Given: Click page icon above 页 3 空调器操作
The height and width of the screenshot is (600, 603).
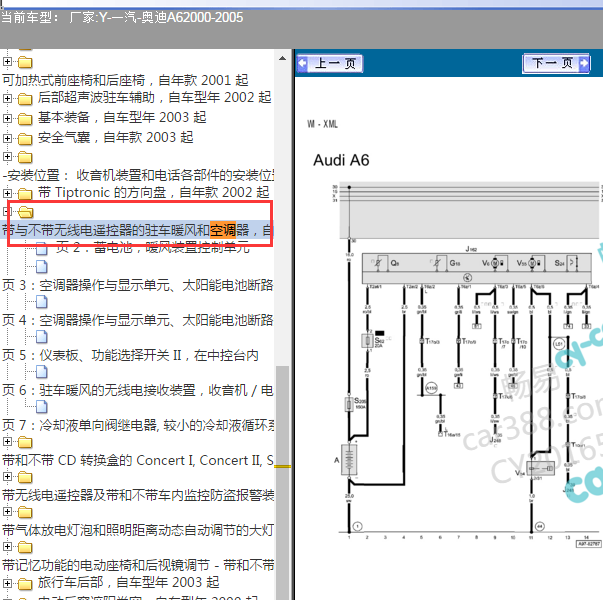Looking at the screenshot, I should coord(42,267).
